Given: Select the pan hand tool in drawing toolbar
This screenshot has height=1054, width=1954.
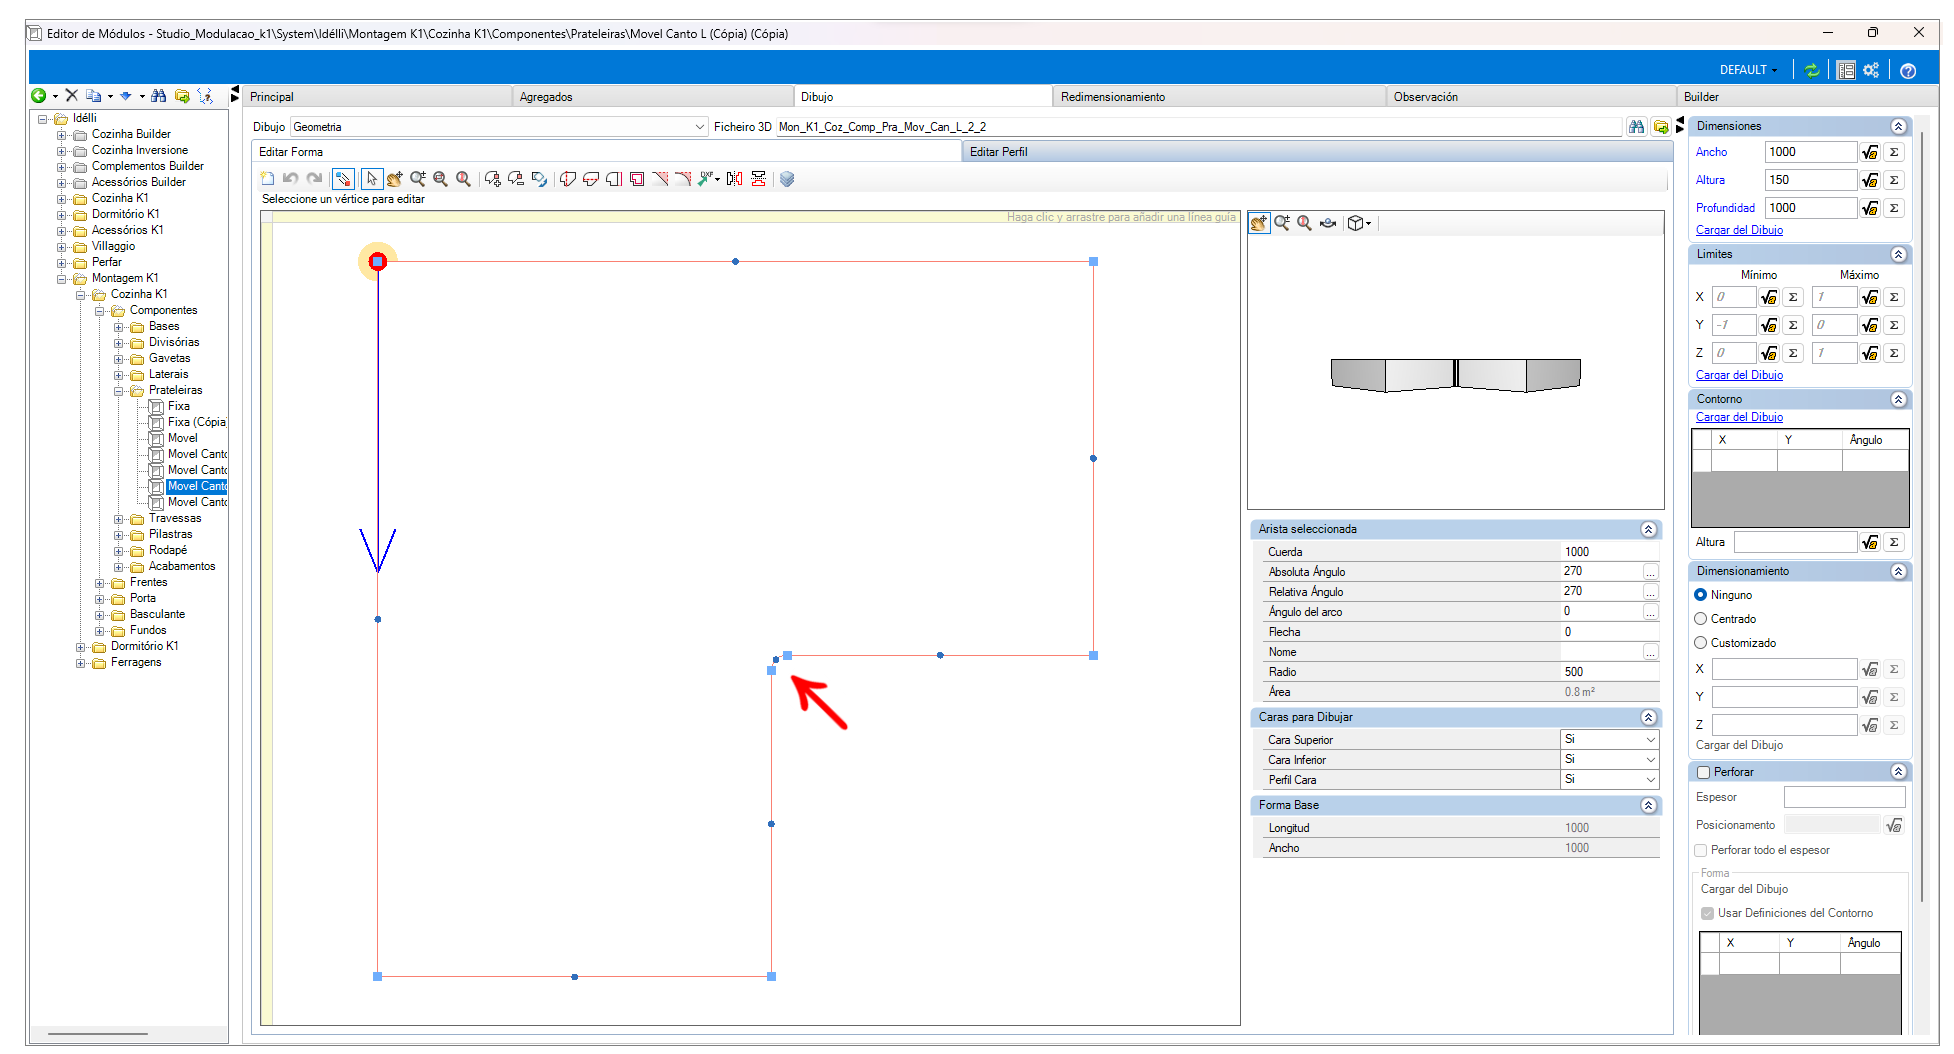Looking at the screenshot, I should tap(395, 179).
